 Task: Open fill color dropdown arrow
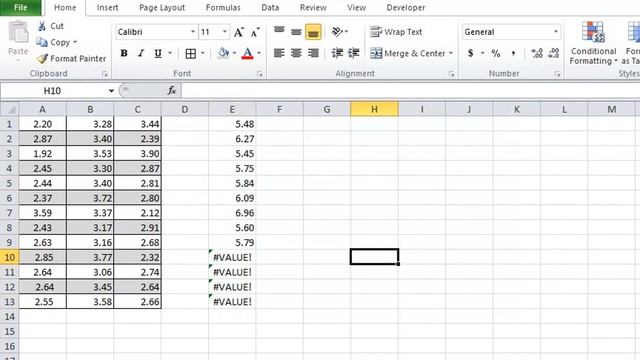[234, 53]
